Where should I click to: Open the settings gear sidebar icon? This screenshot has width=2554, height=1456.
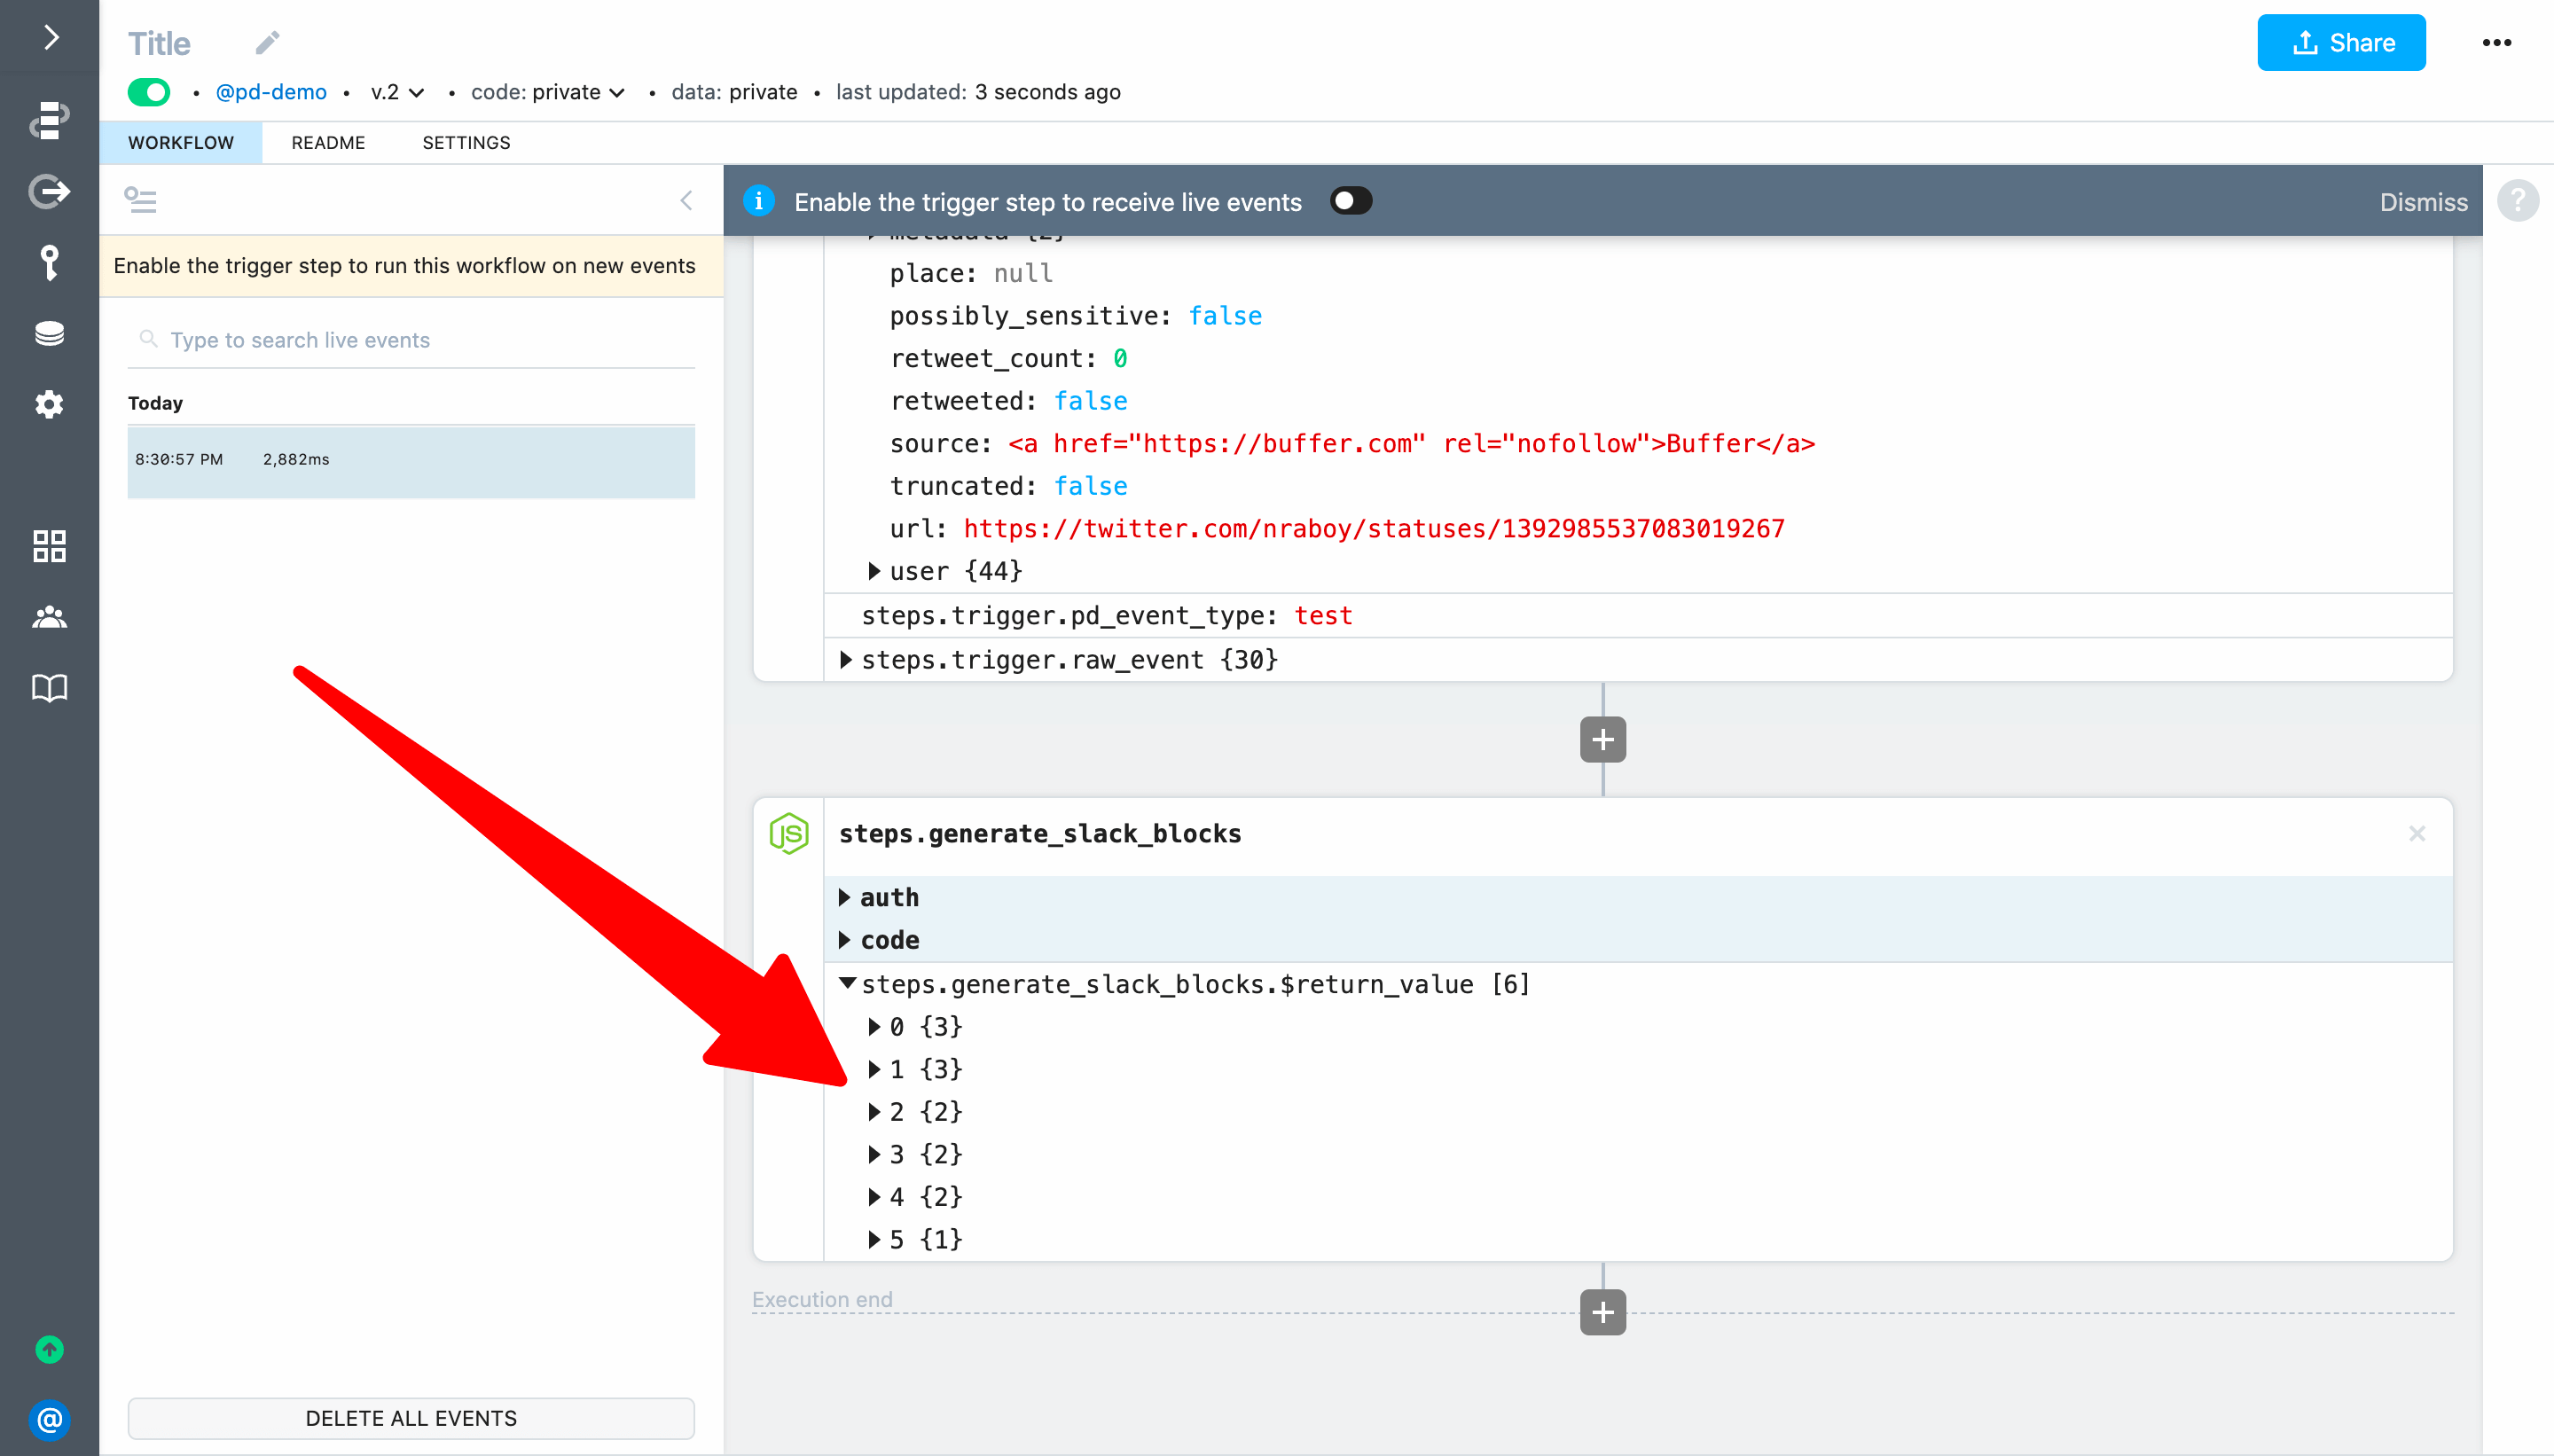(47, 405)
